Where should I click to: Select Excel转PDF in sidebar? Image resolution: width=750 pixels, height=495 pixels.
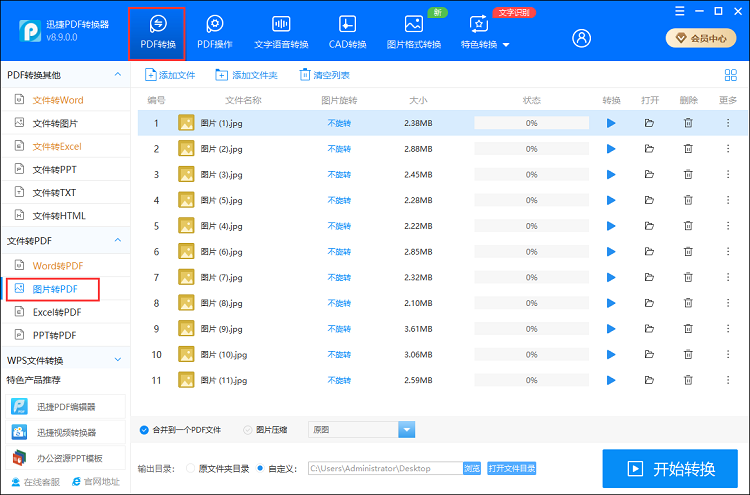point(56,312)
